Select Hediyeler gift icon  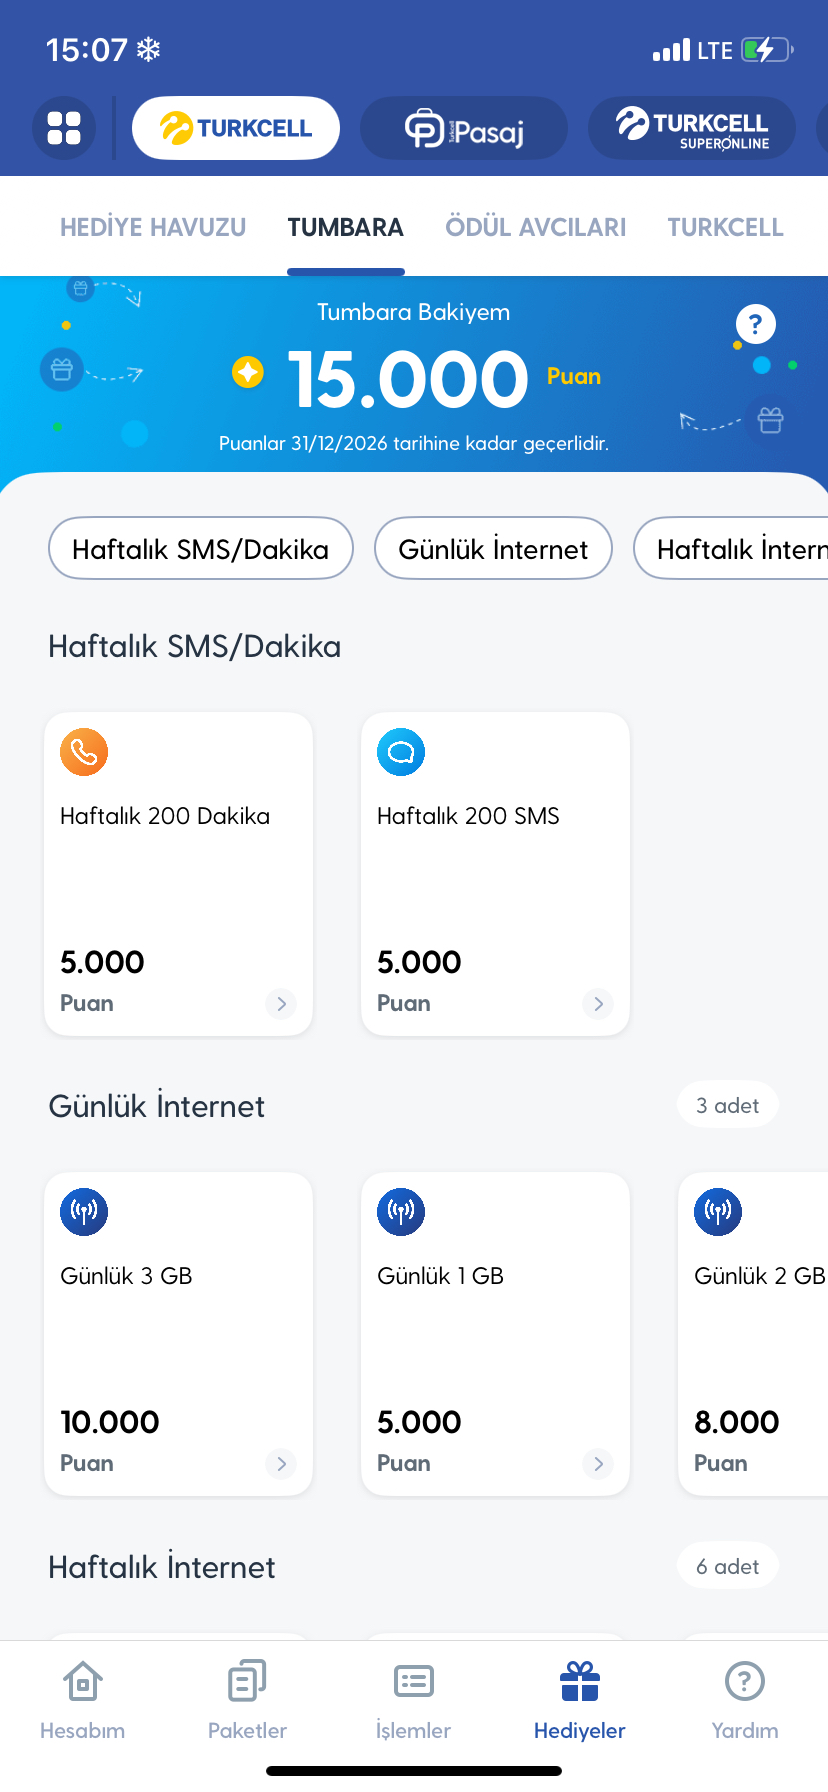[580, 1681]
